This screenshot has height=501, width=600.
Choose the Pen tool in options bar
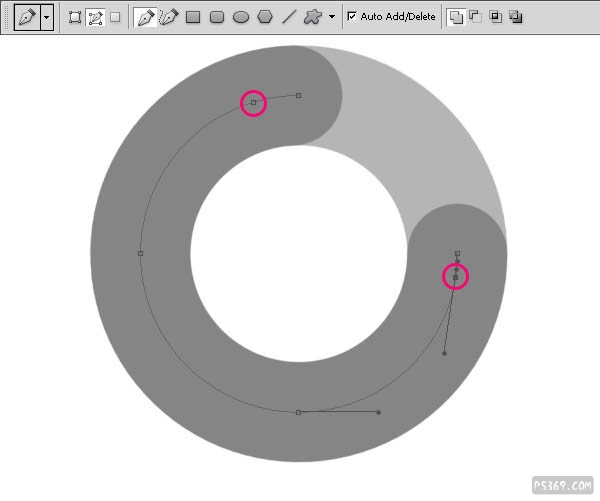tap(146, 17)
